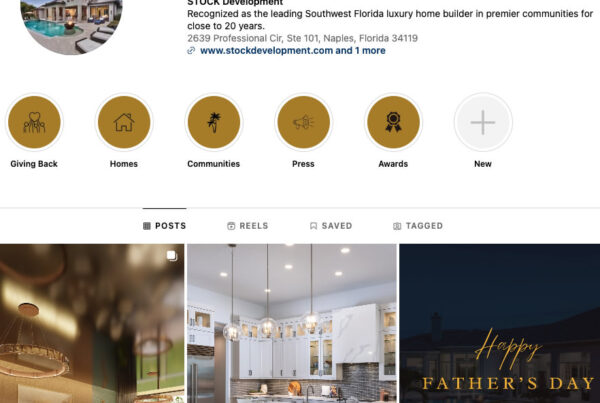View the Communities palm tree highlight
The width and height of the screenshot is (600, 403).
[x=214, y=122]
